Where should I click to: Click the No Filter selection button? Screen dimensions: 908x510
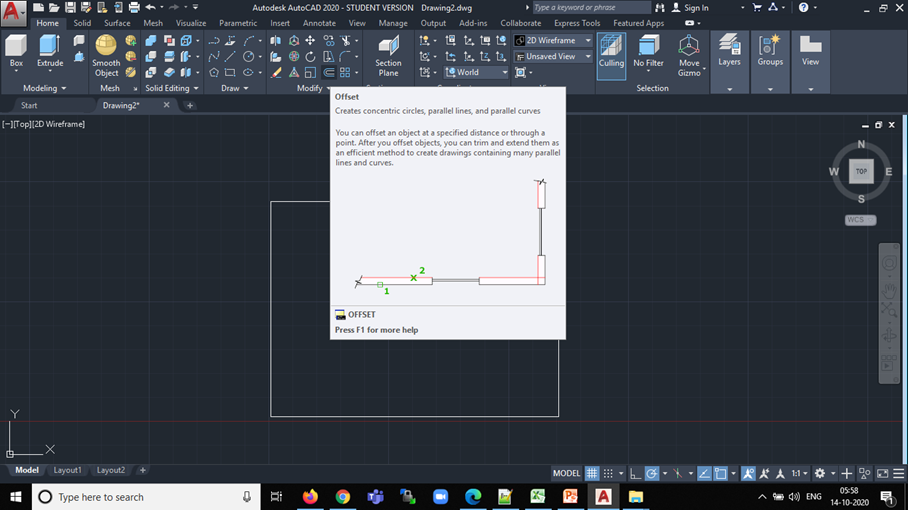pos(648,52)
